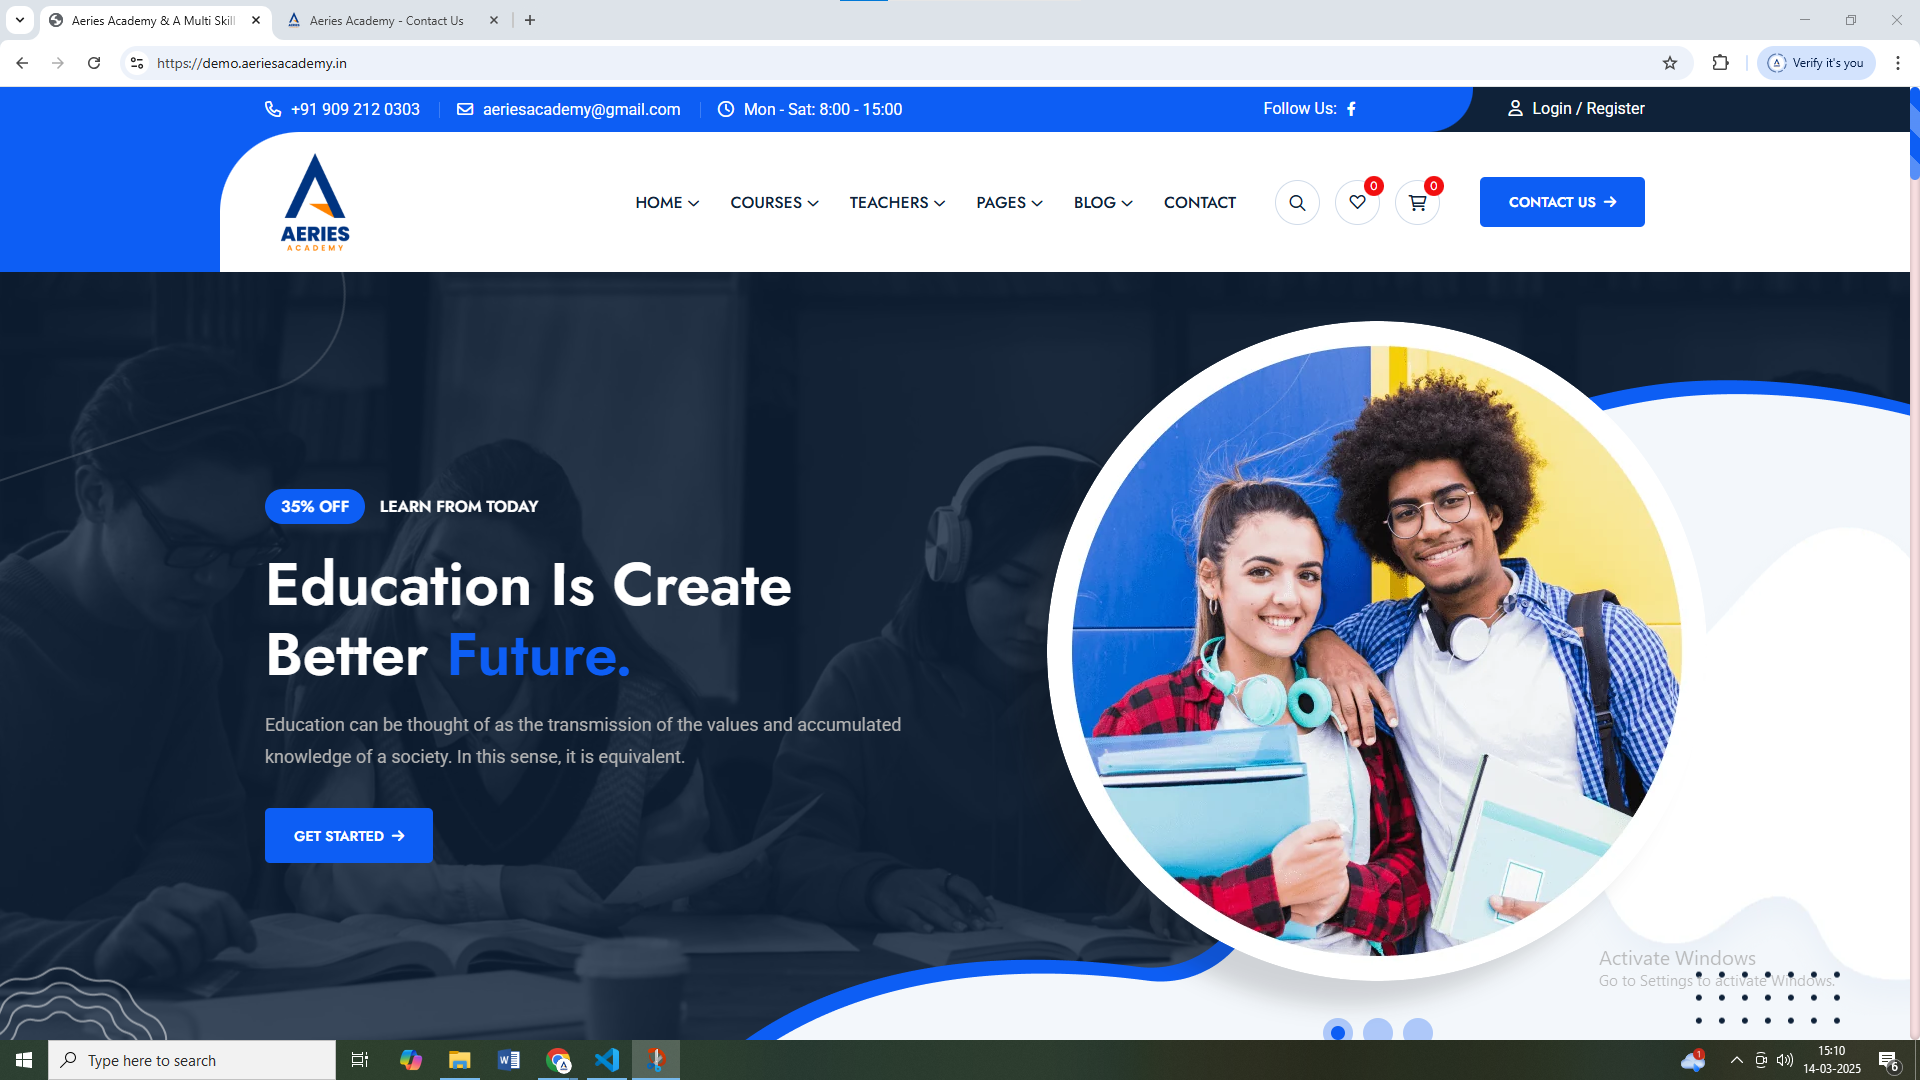Click the Aeries Academy logo

tap(315, 202)
